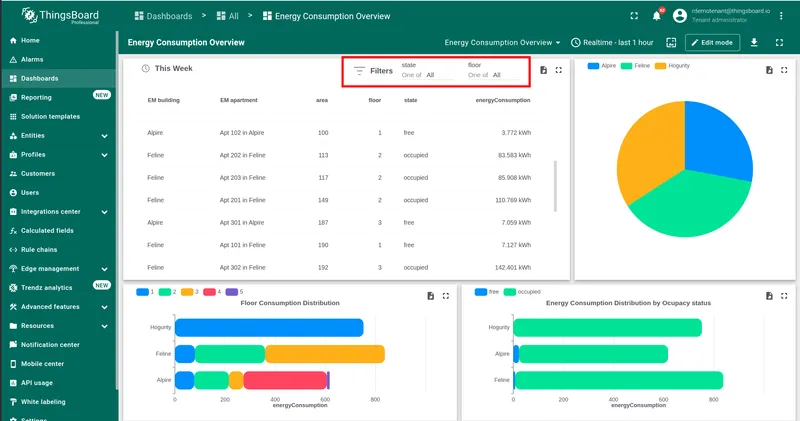Sort by EM building column
Screen dimensions: 800x421
(163, 100)
